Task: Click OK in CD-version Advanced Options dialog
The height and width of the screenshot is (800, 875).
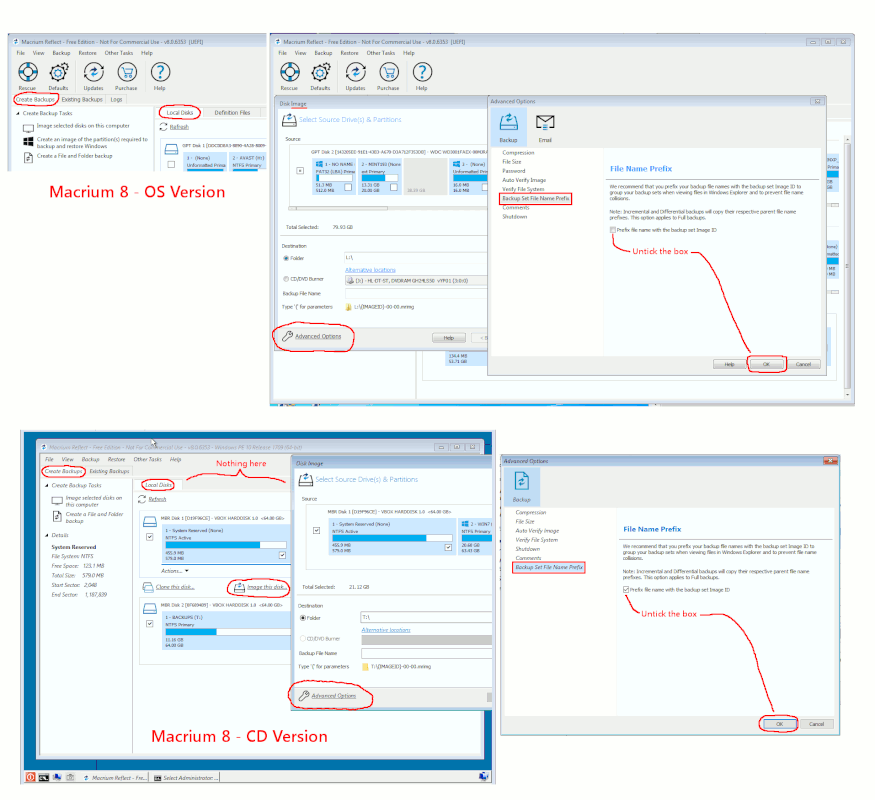Action: pos(779,724)
